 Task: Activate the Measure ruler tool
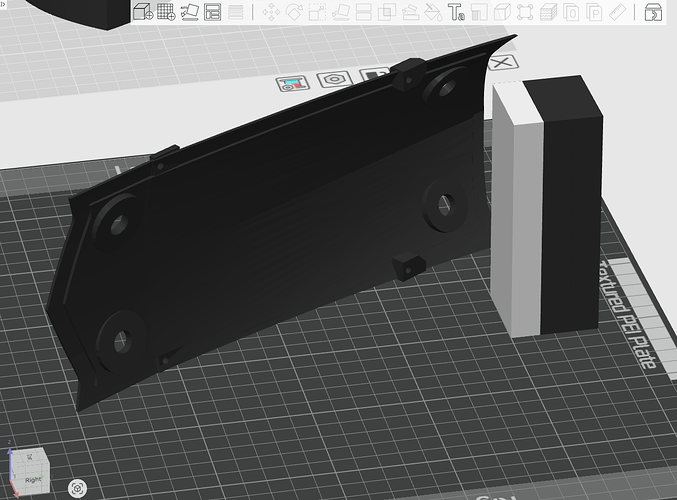[618, 12]
